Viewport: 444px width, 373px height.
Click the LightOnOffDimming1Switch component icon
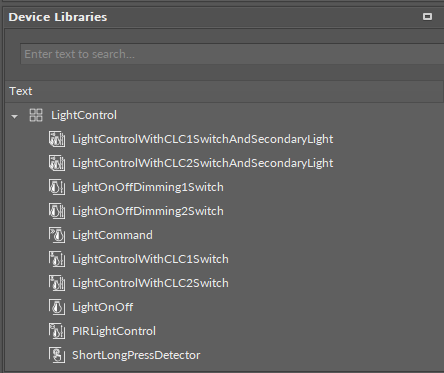point(57,187)
